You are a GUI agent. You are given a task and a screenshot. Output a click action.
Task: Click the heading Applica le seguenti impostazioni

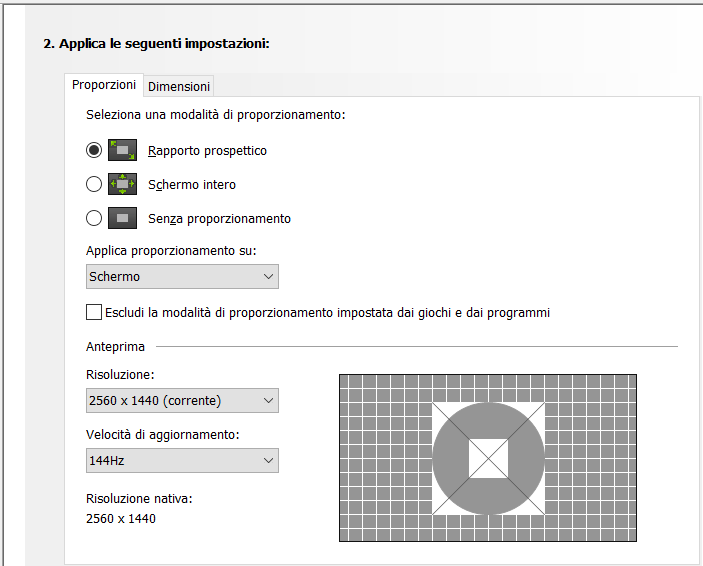[x=156, y=44]
